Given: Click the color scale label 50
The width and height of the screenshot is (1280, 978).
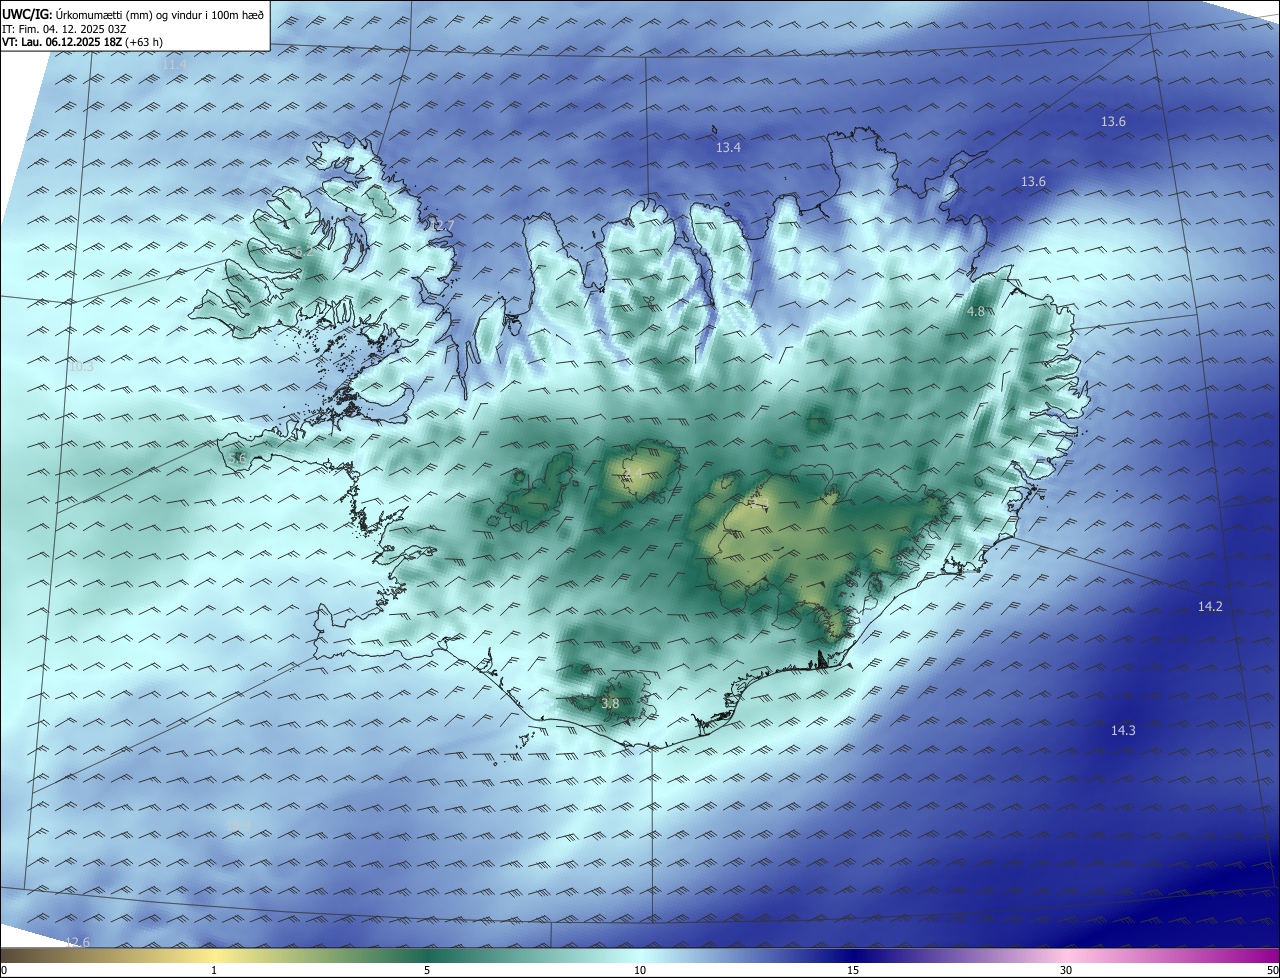Looking at the screenshot, I should coord(1272,970).
